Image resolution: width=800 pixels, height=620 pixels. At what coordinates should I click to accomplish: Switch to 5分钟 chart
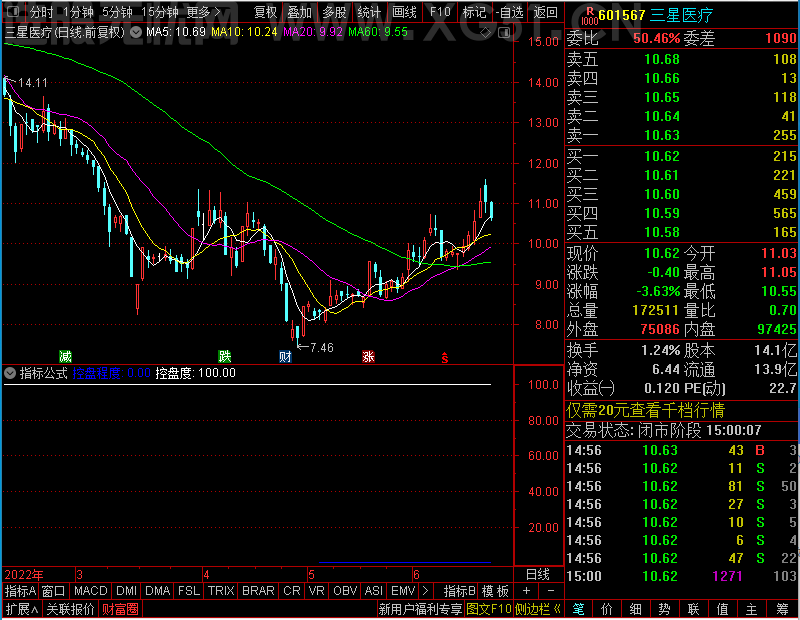click(117, 12)
